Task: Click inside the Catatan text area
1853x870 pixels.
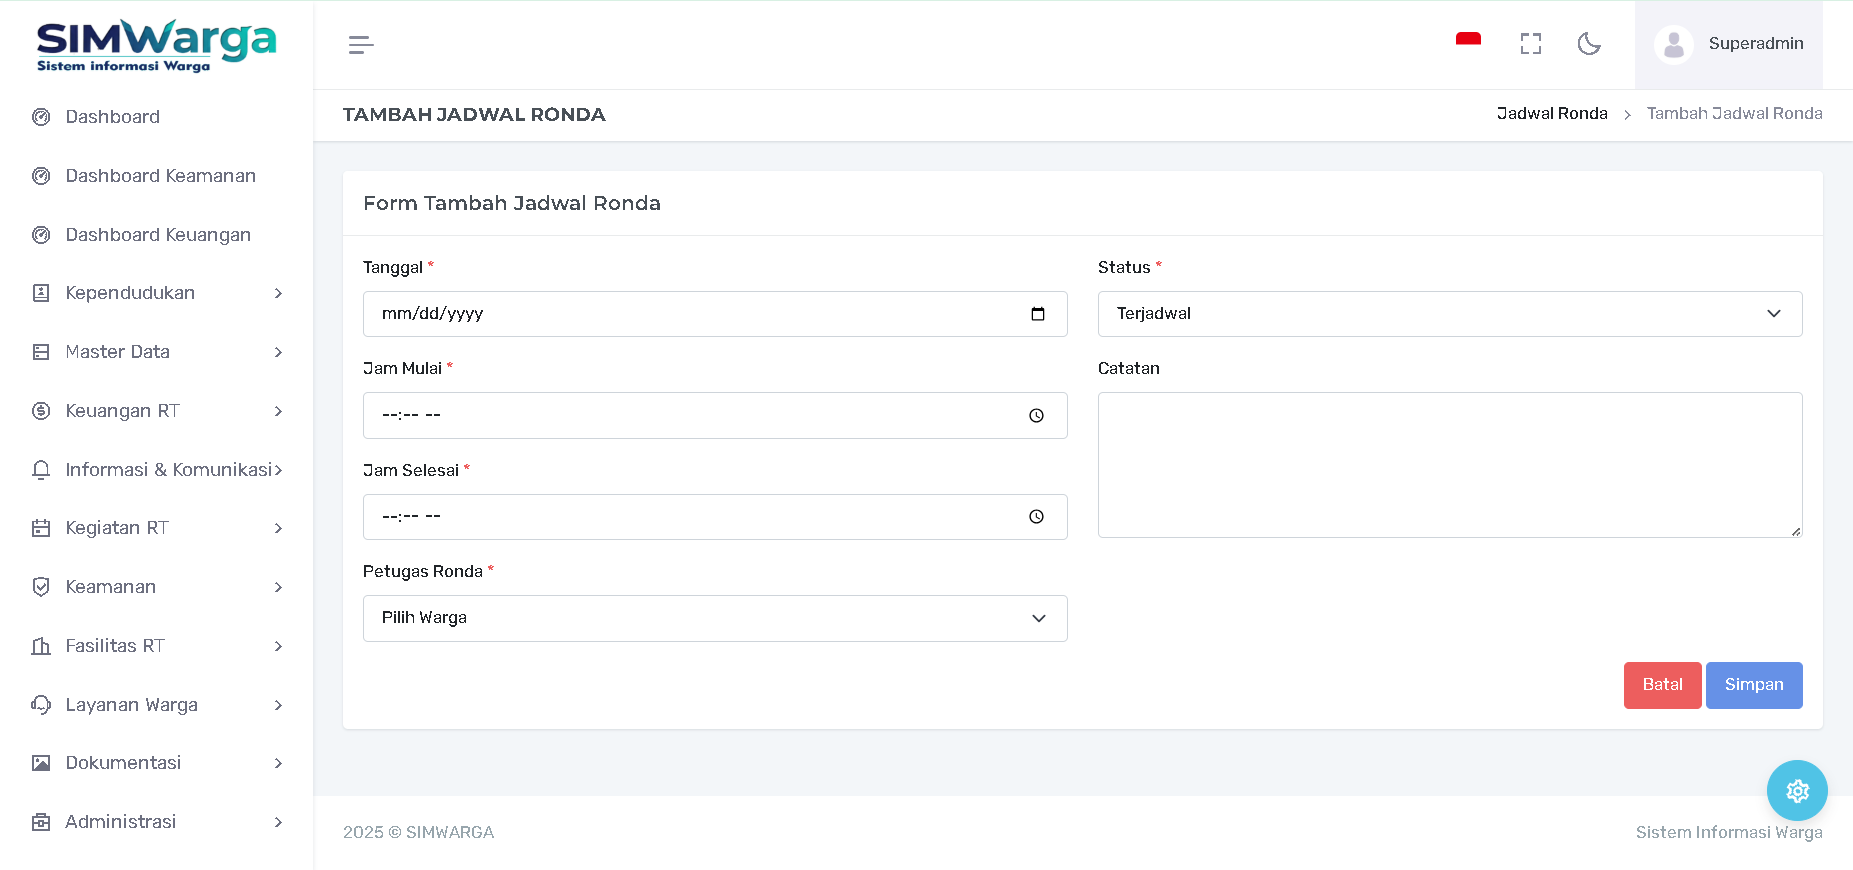Action: click(1449, 465)
